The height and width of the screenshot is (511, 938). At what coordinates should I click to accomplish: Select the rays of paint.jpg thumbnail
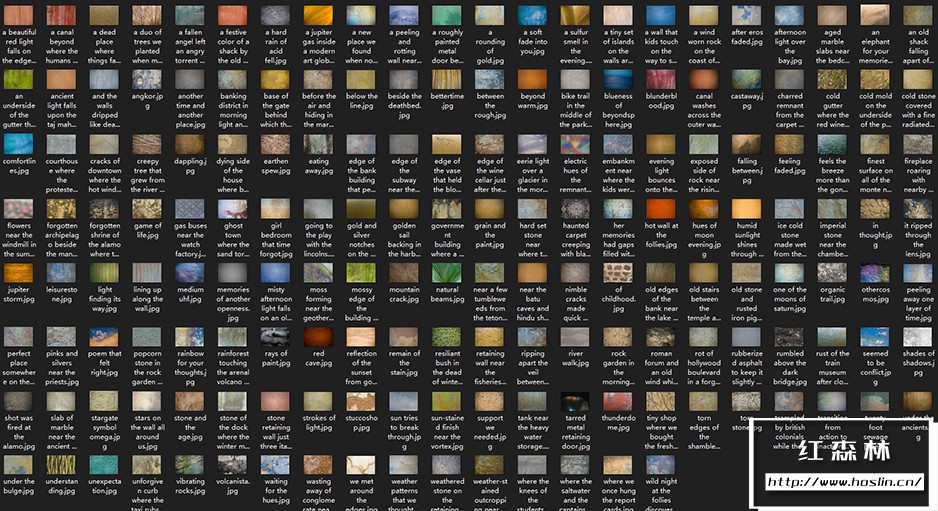276,337
